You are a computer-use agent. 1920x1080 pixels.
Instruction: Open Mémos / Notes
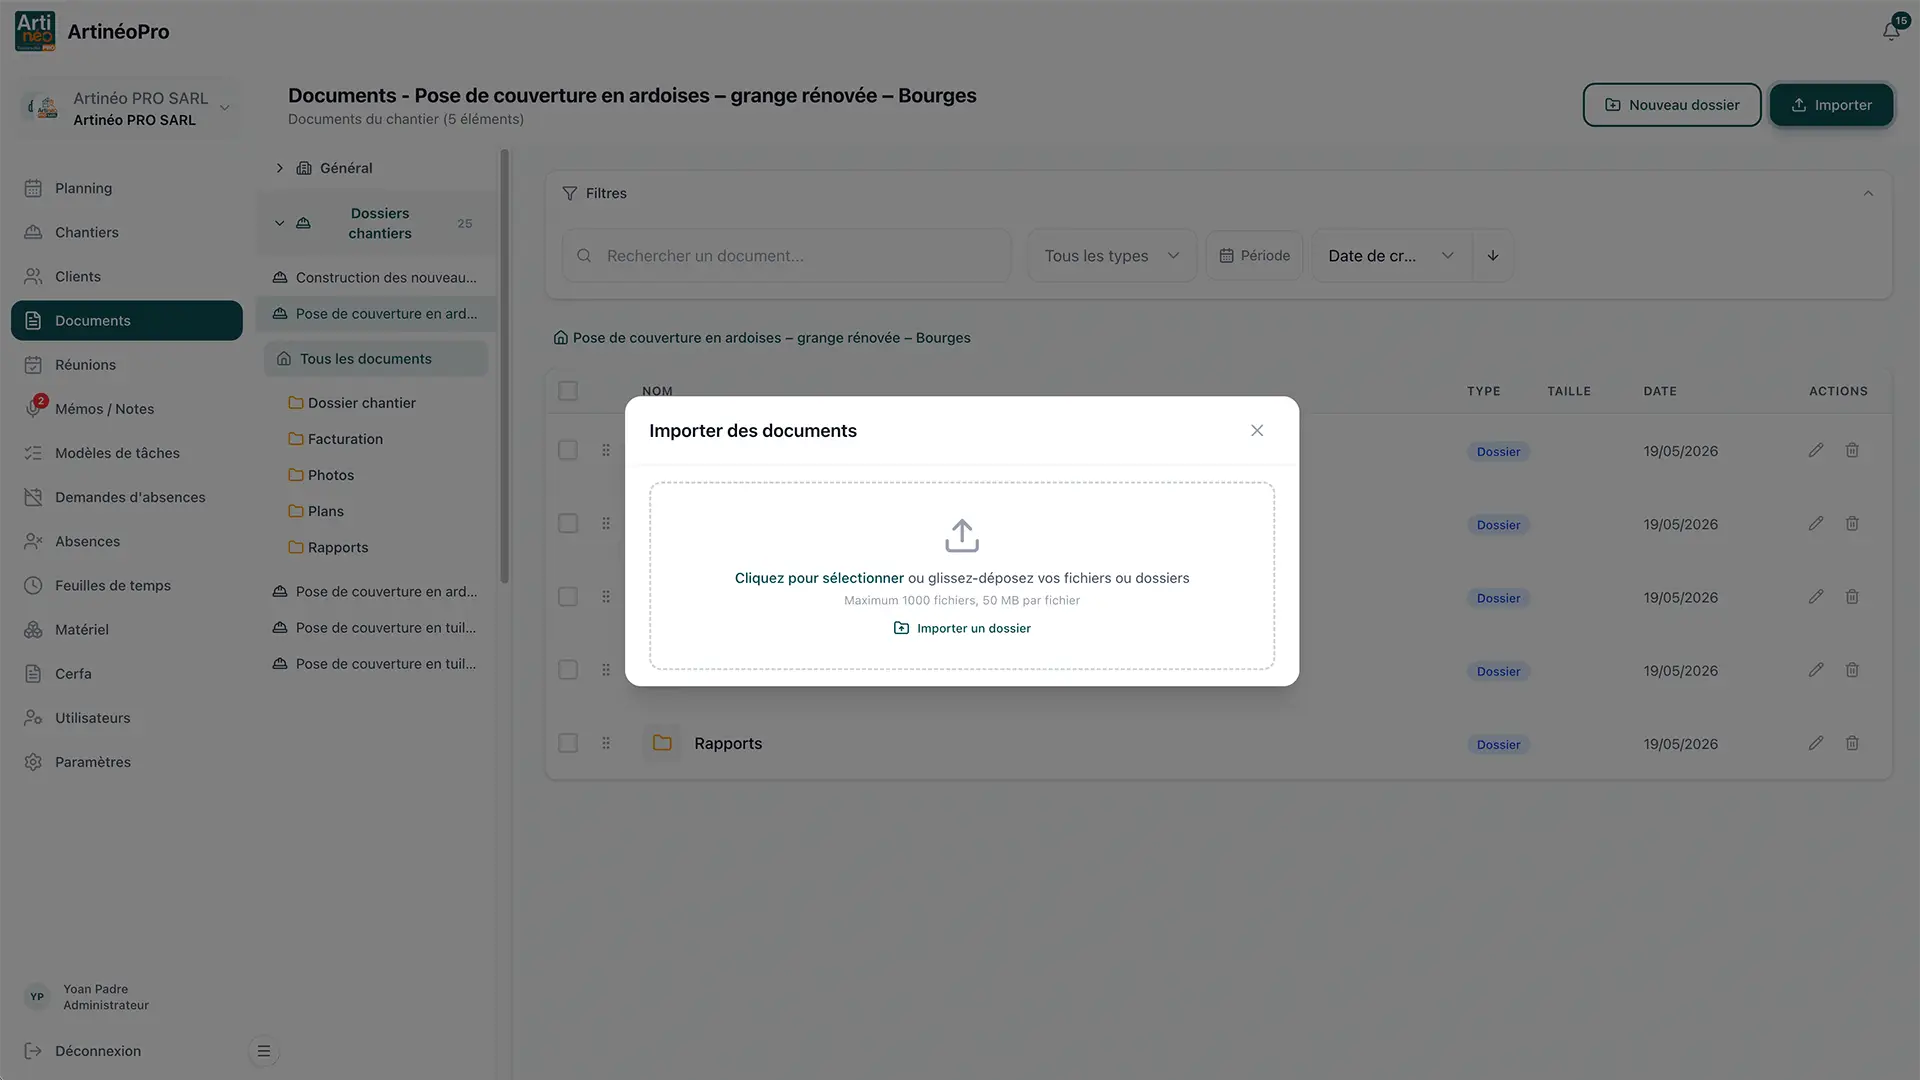coord(127,409)
